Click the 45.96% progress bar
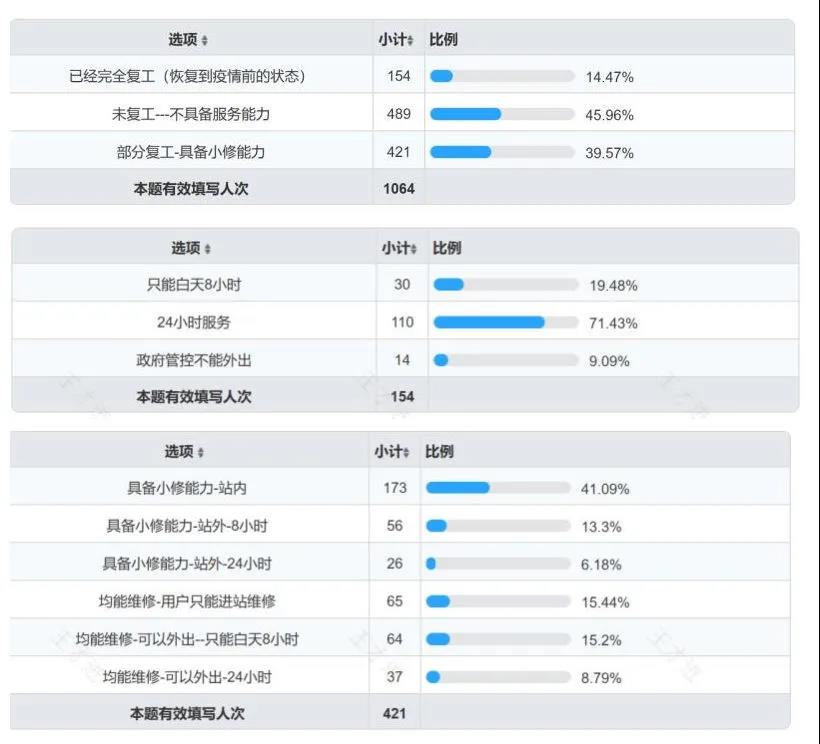This screenshot has width=820, height=744. [x=501, y=114]
